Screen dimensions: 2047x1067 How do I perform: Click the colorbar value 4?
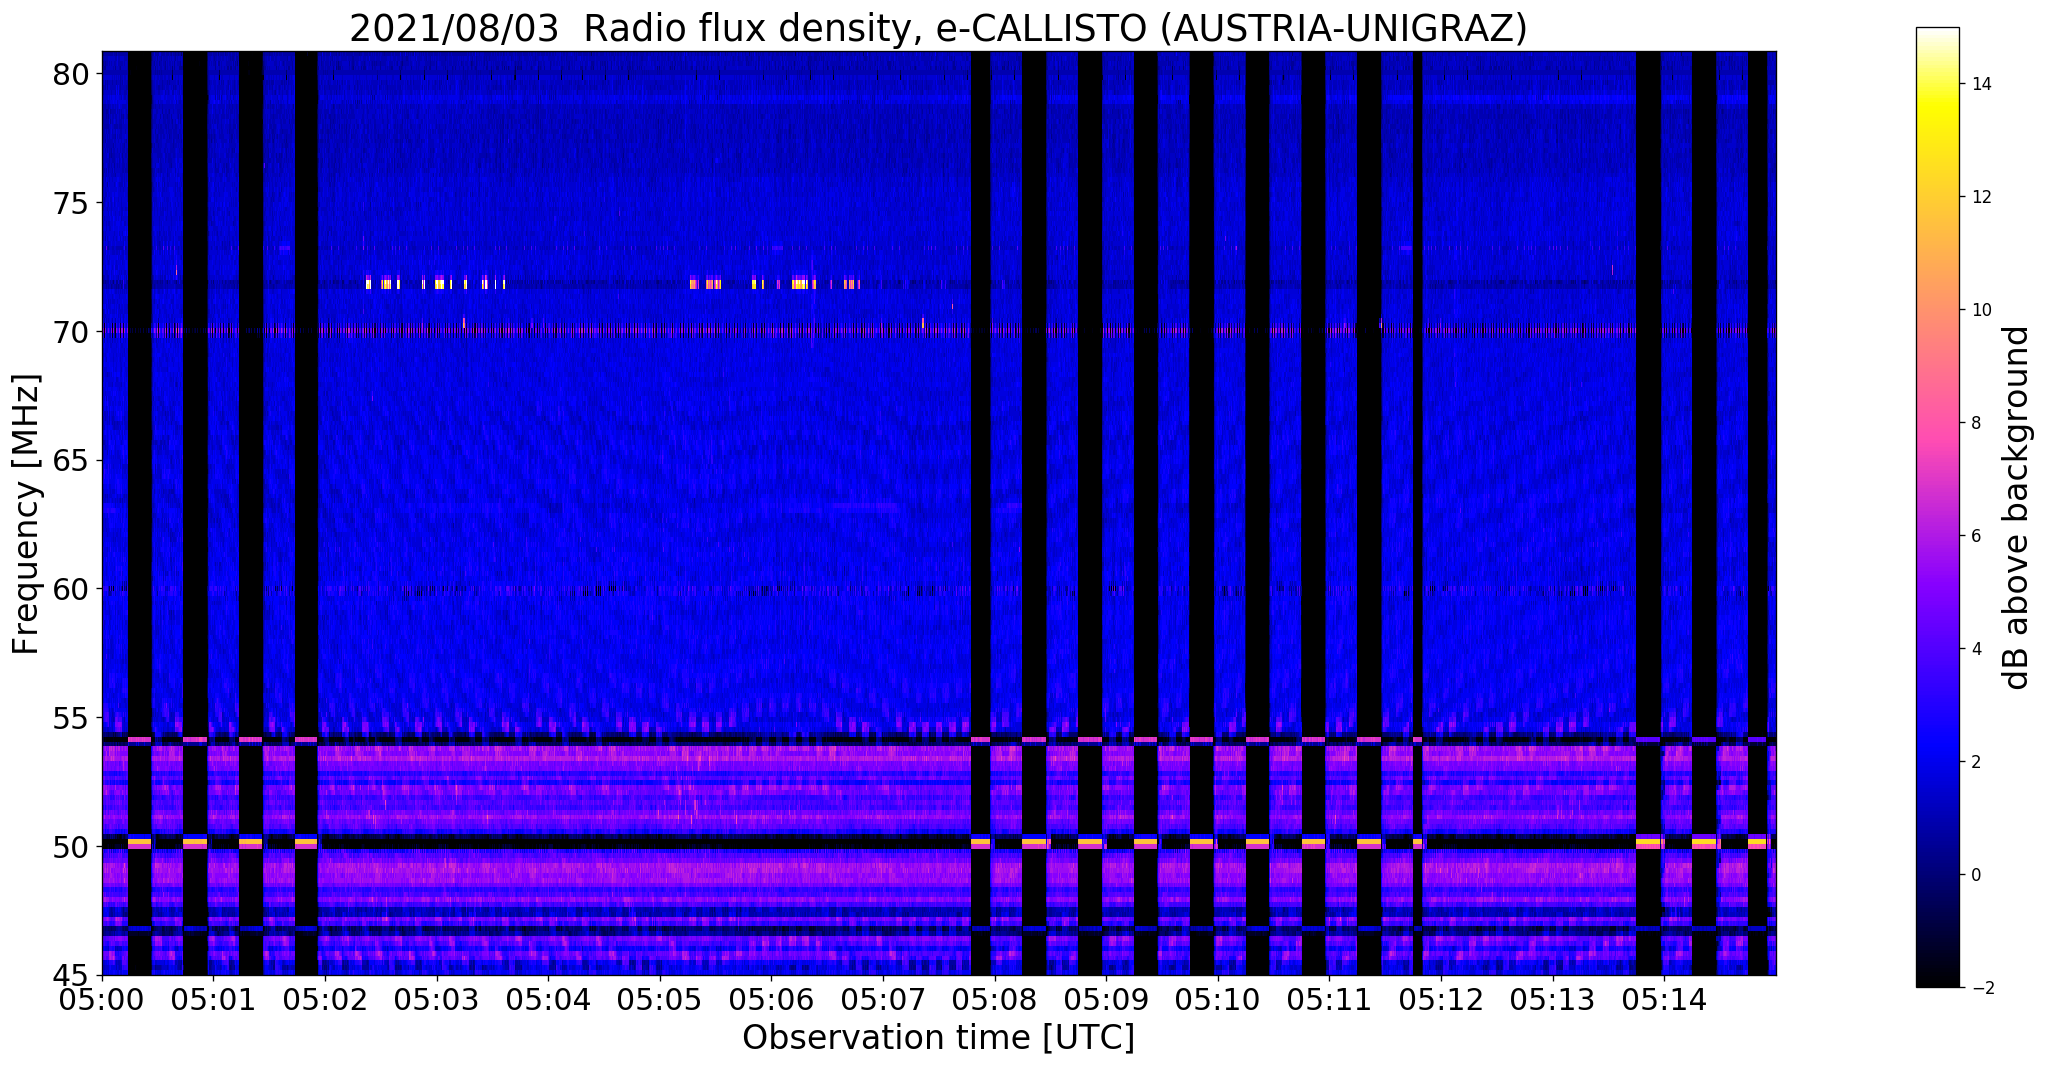(x=1975, y=649)
